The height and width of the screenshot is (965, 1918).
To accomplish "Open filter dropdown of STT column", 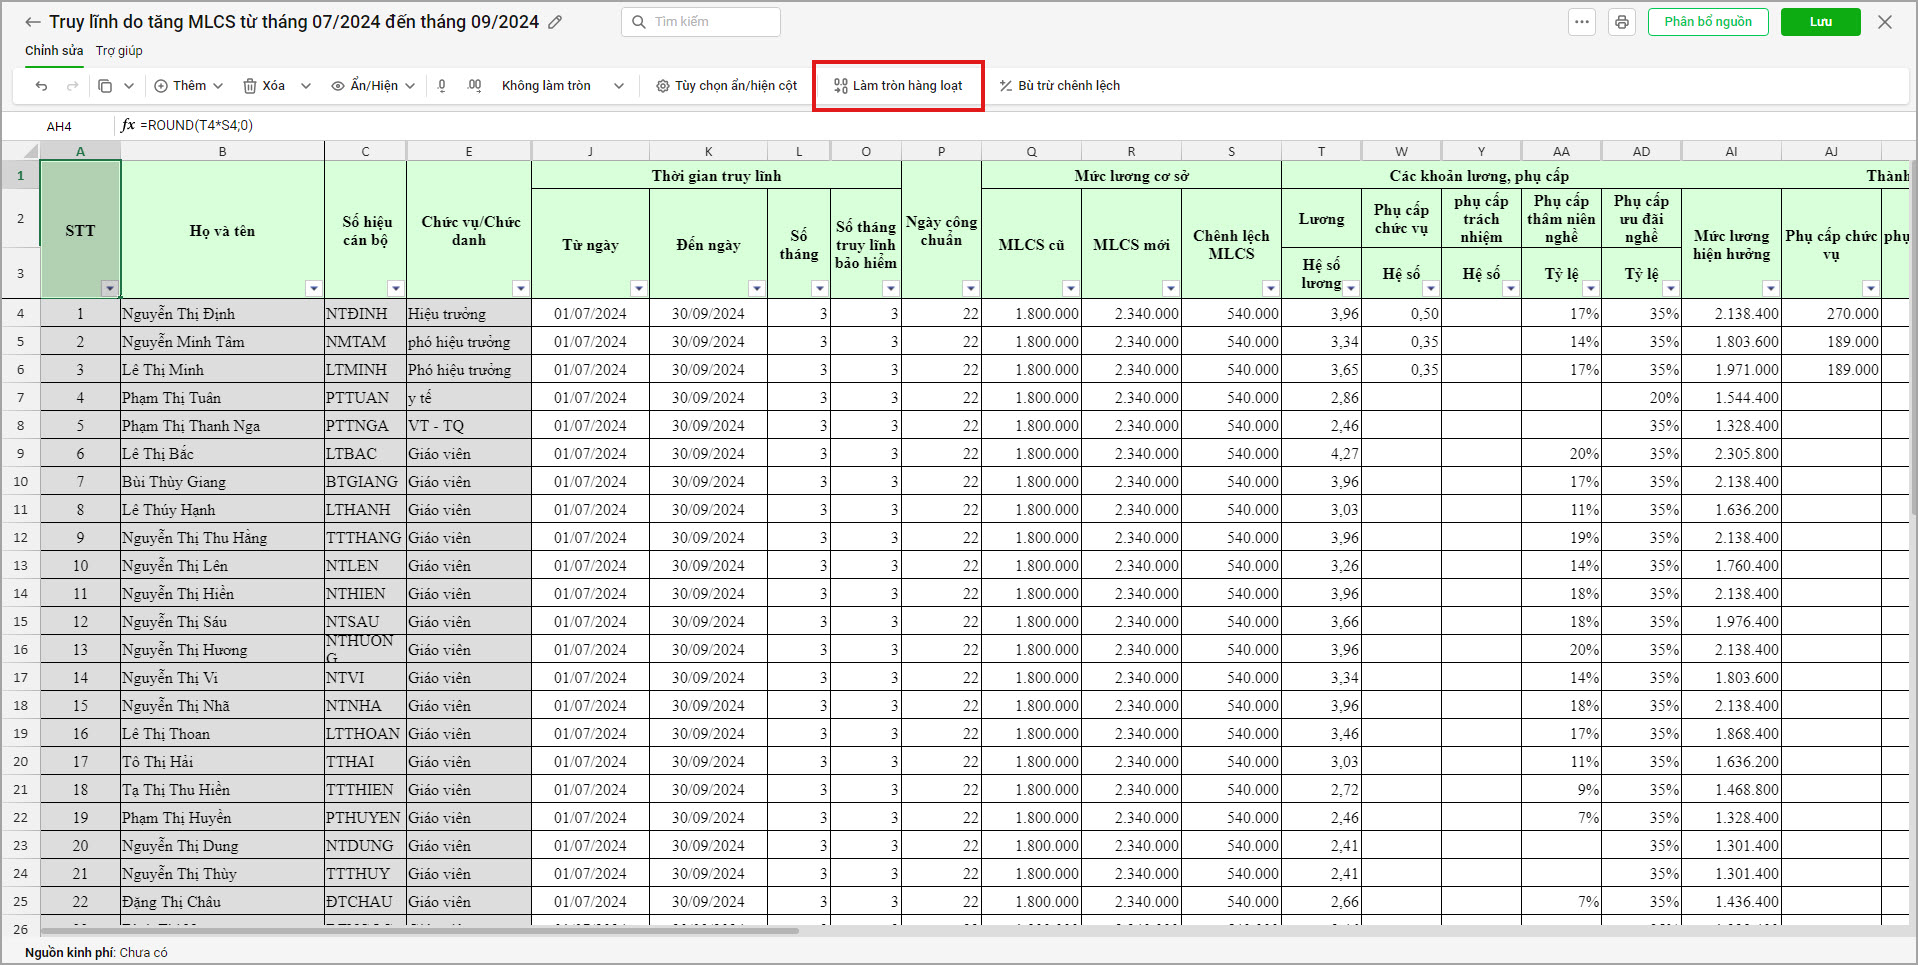I will (x=109, y=289).
